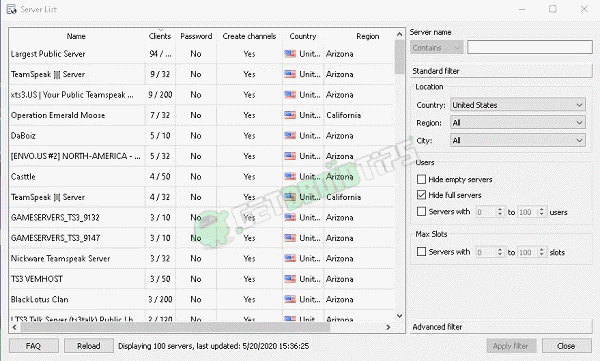Screen dimensions: 600x361
Task: Sort the list by Clients column header
Action: [160, 36]
